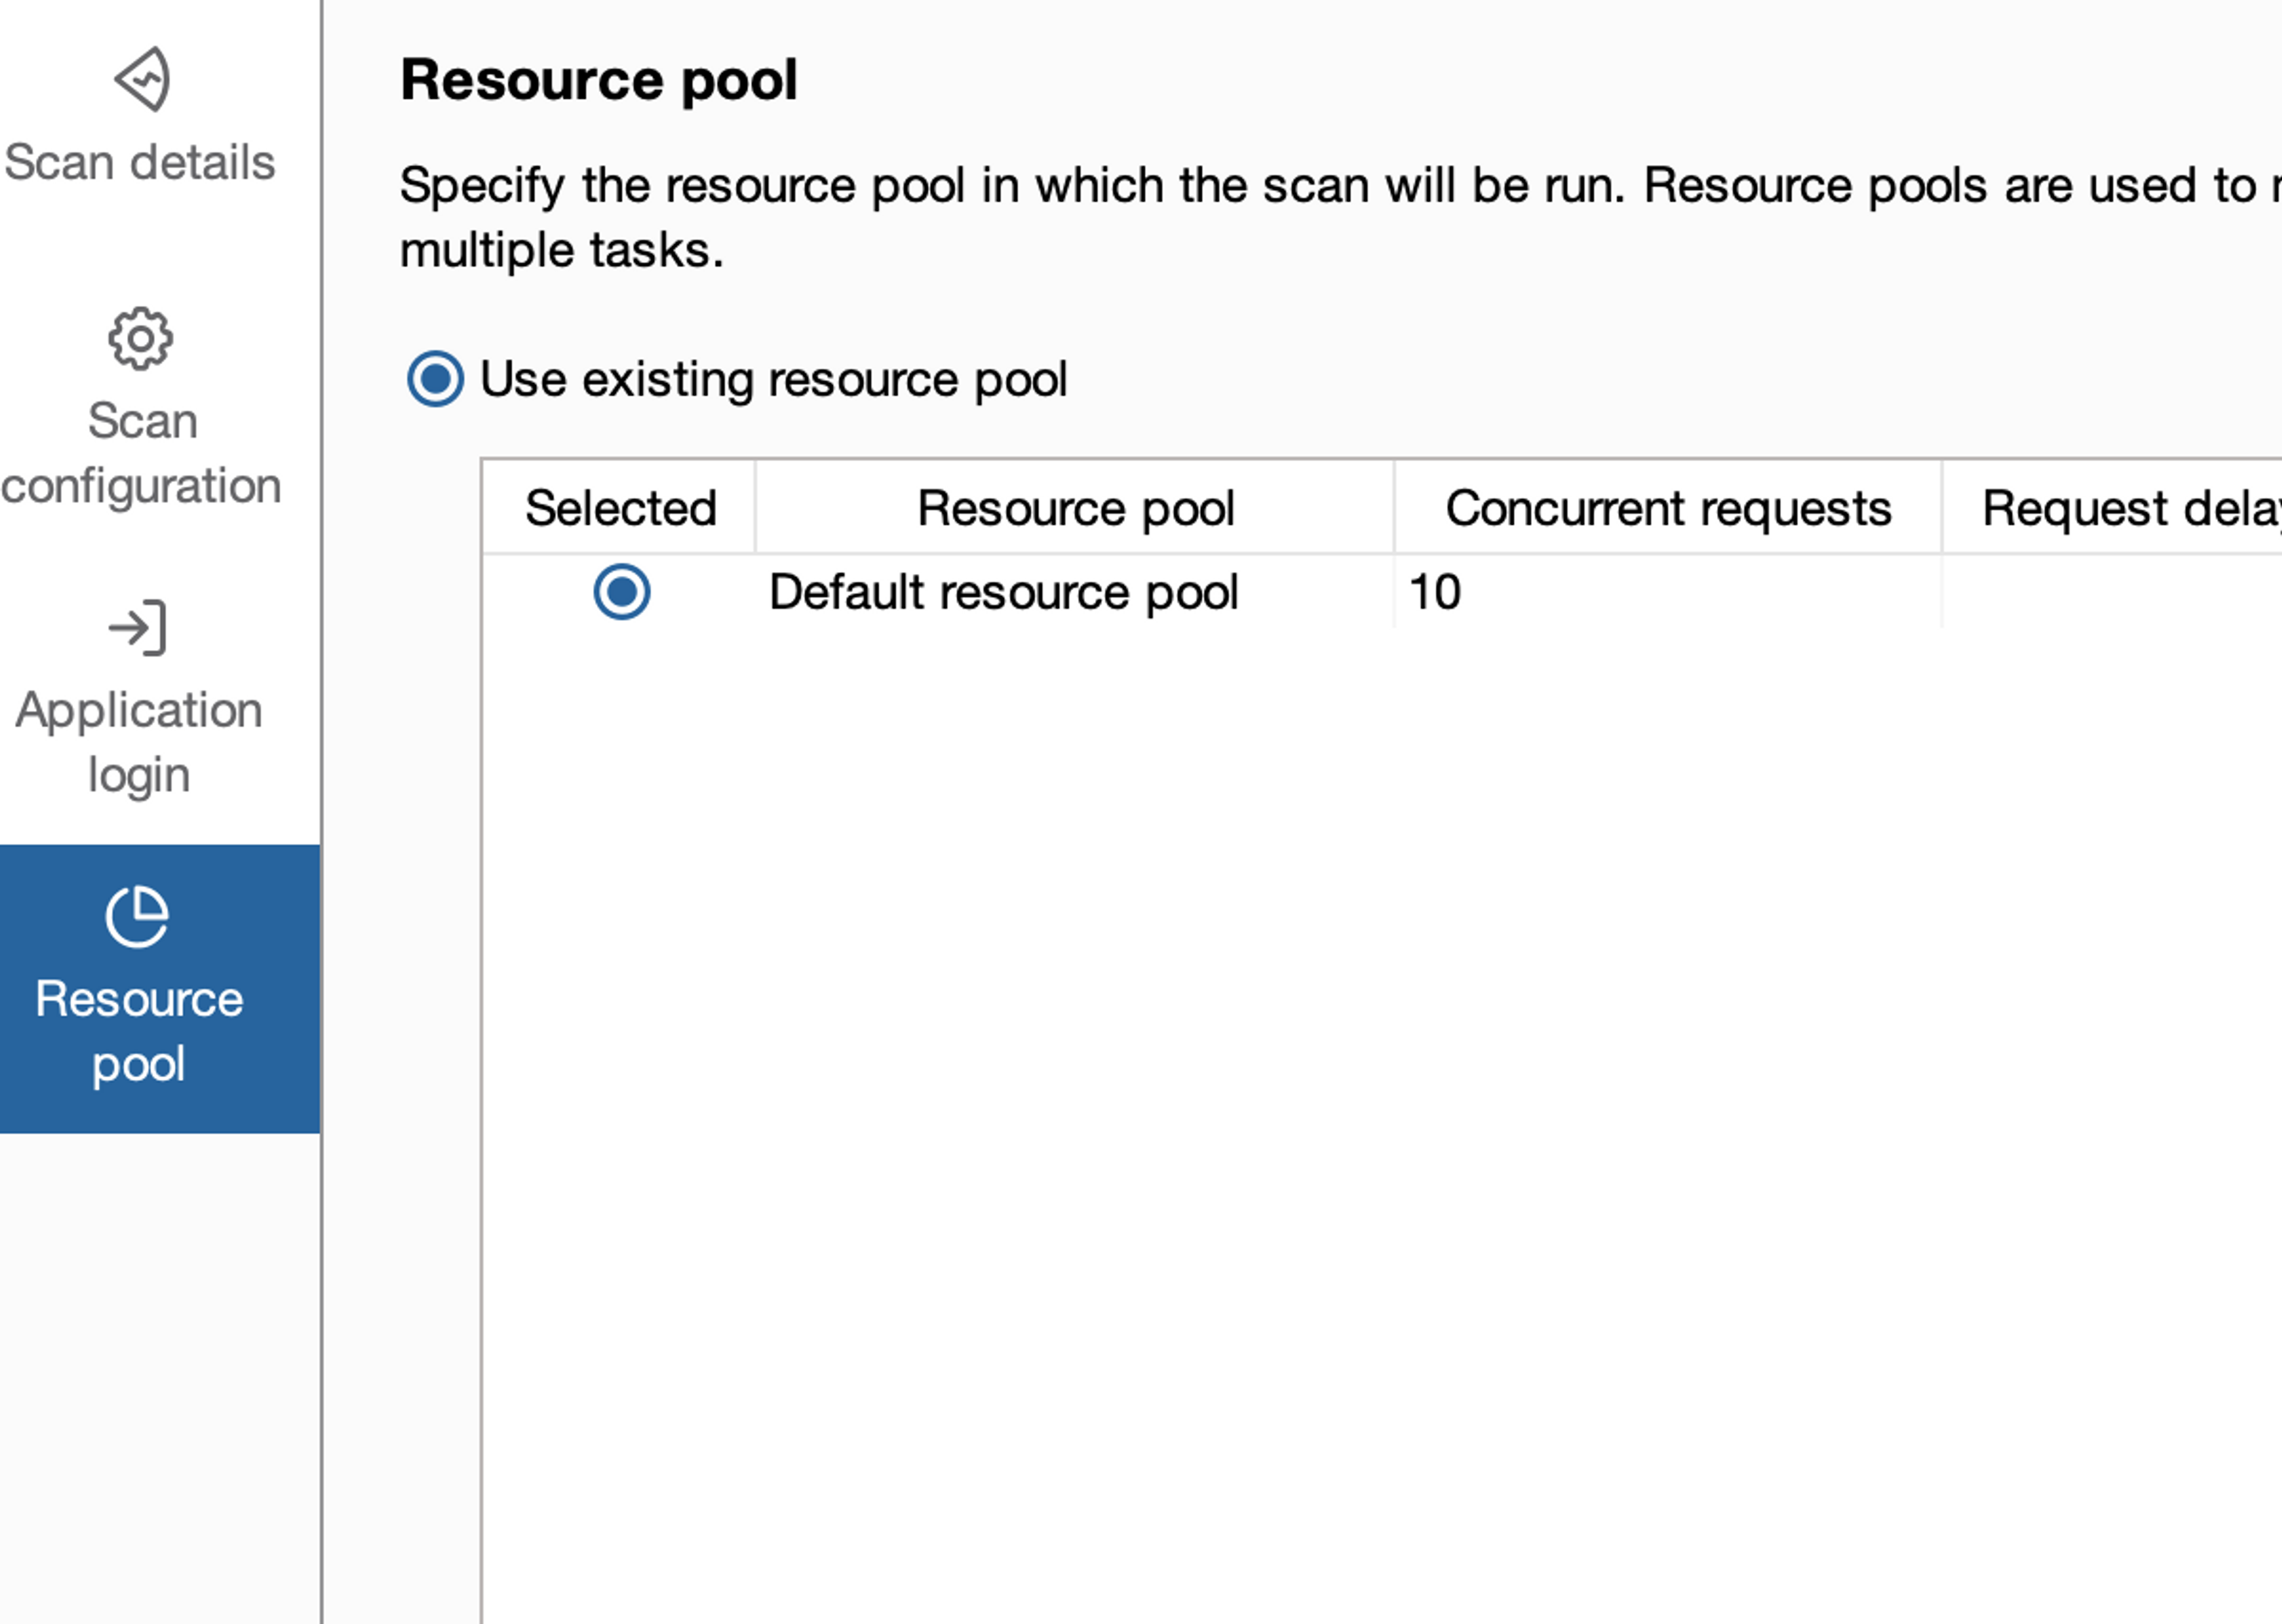The width and height of the screenshot is (2282, 1624).
Task: Select the Default resource pool name cell
Action: click(1003, 592)
